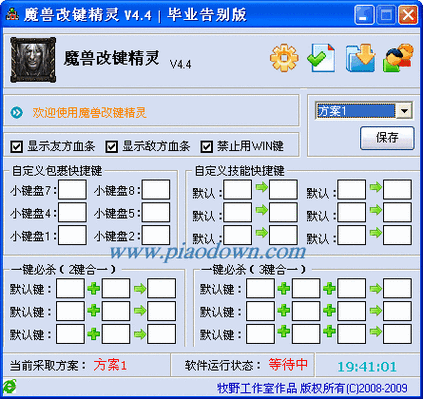This screenshot has width=423, height=399.
Task: Click the 小键盘8 hotkey input box
Action: tap(156, 190)
